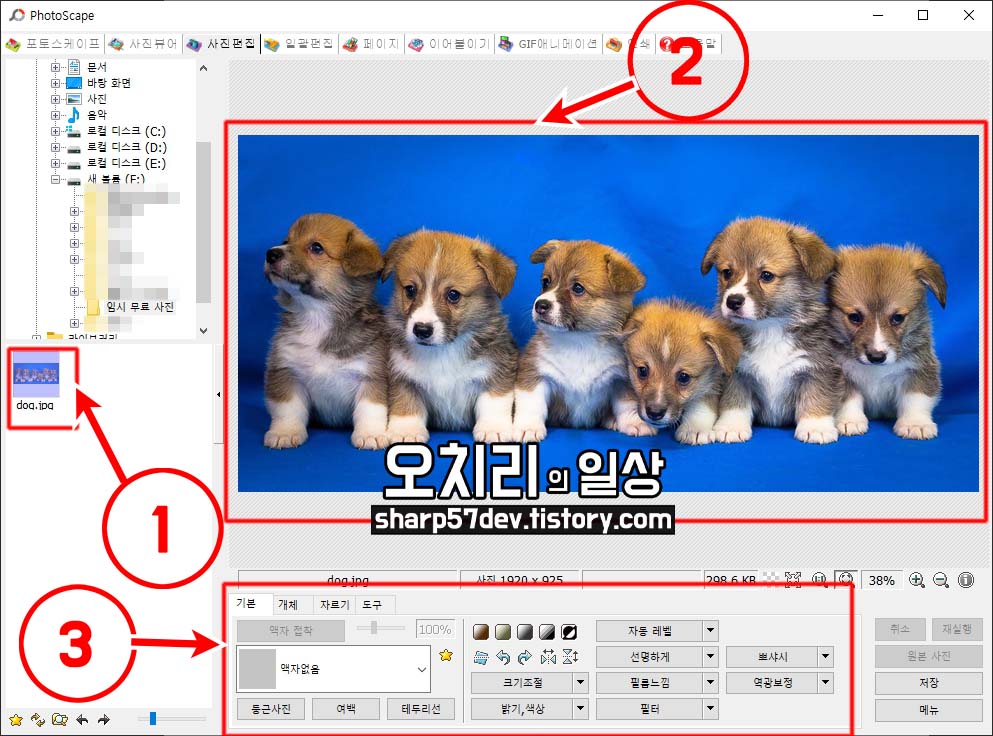Collapse the left panel with the splitter arrow
The width and height of the screenshot is (993, 736).
tap(218, 394)
